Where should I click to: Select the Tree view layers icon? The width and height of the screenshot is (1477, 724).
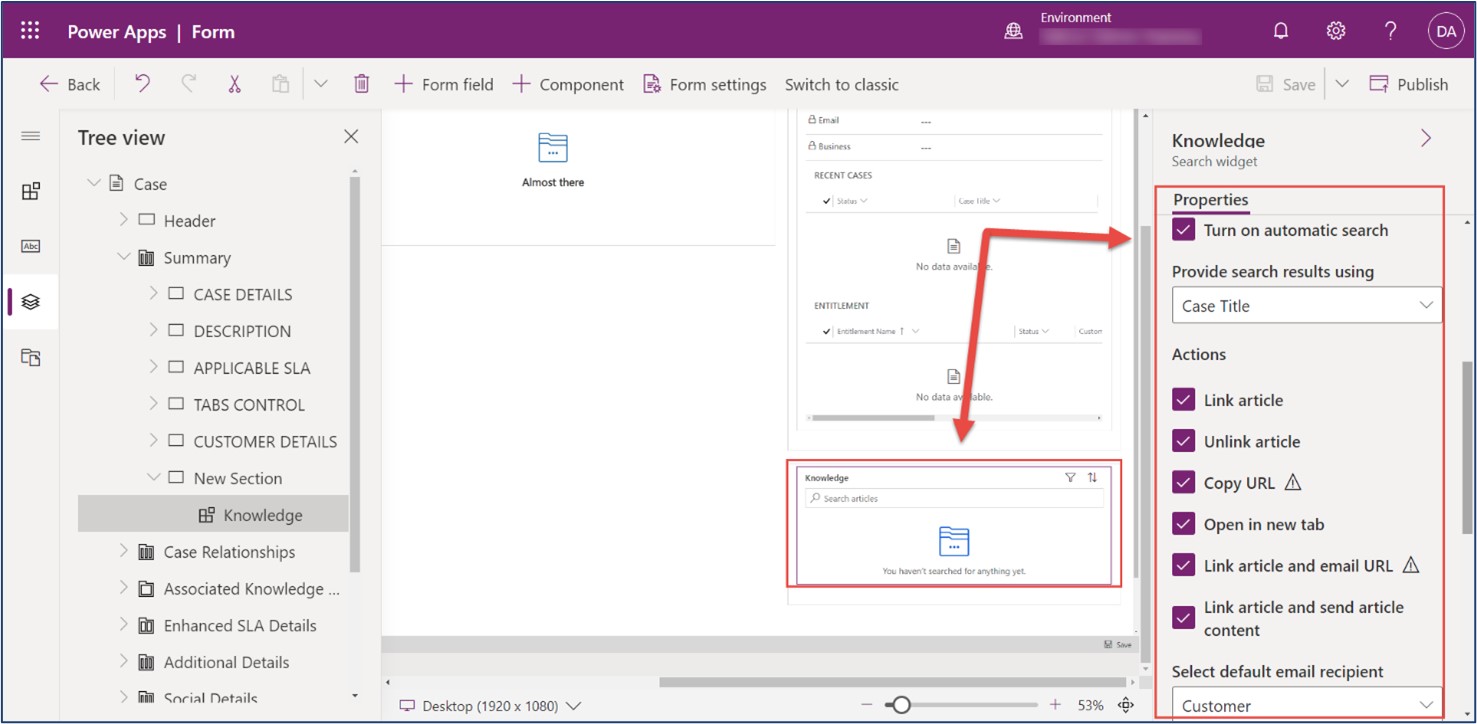(31, 301)
